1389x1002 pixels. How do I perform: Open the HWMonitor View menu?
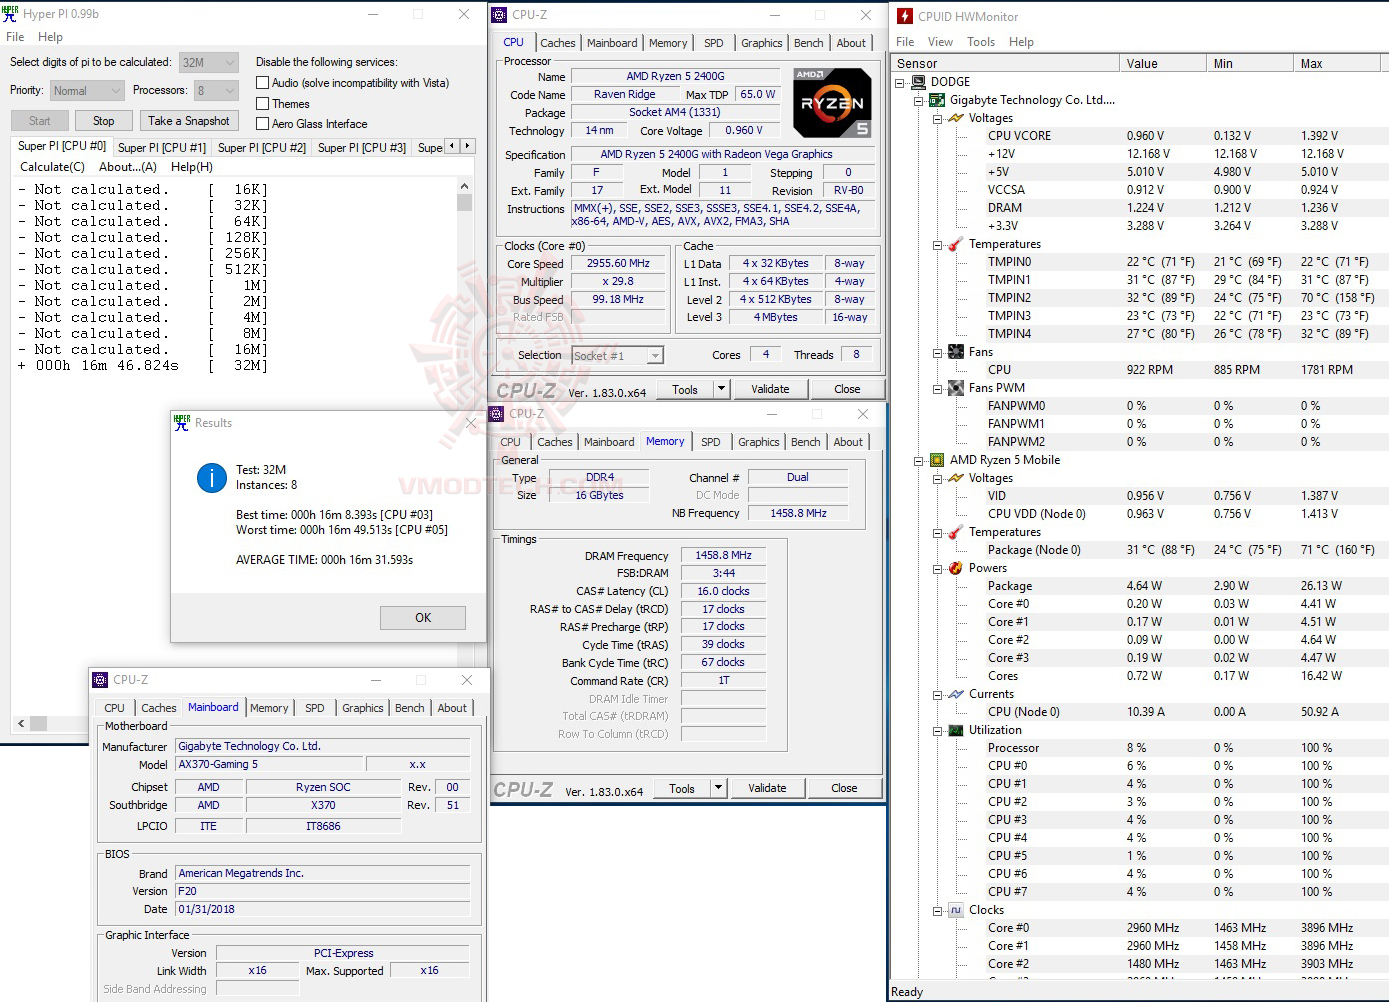pyautogui.click(x=940, y=42)
